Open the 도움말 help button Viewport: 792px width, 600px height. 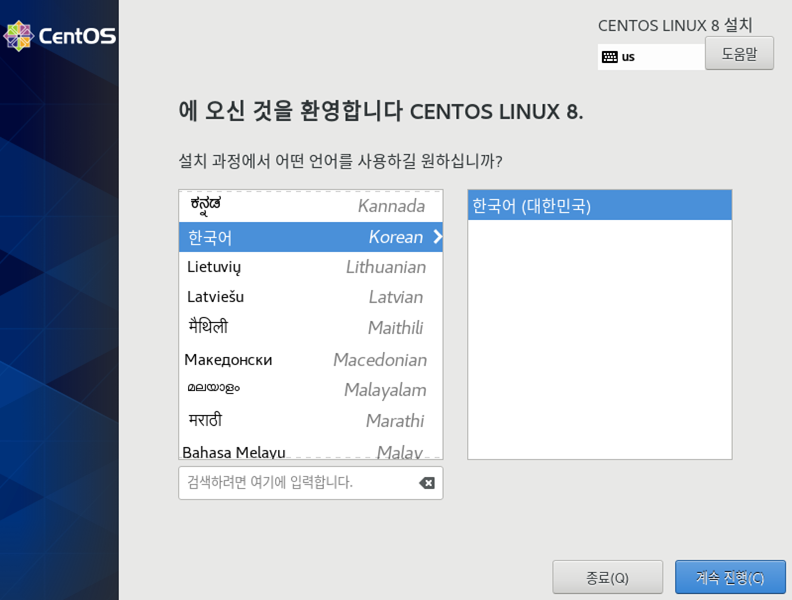(739, 54)
